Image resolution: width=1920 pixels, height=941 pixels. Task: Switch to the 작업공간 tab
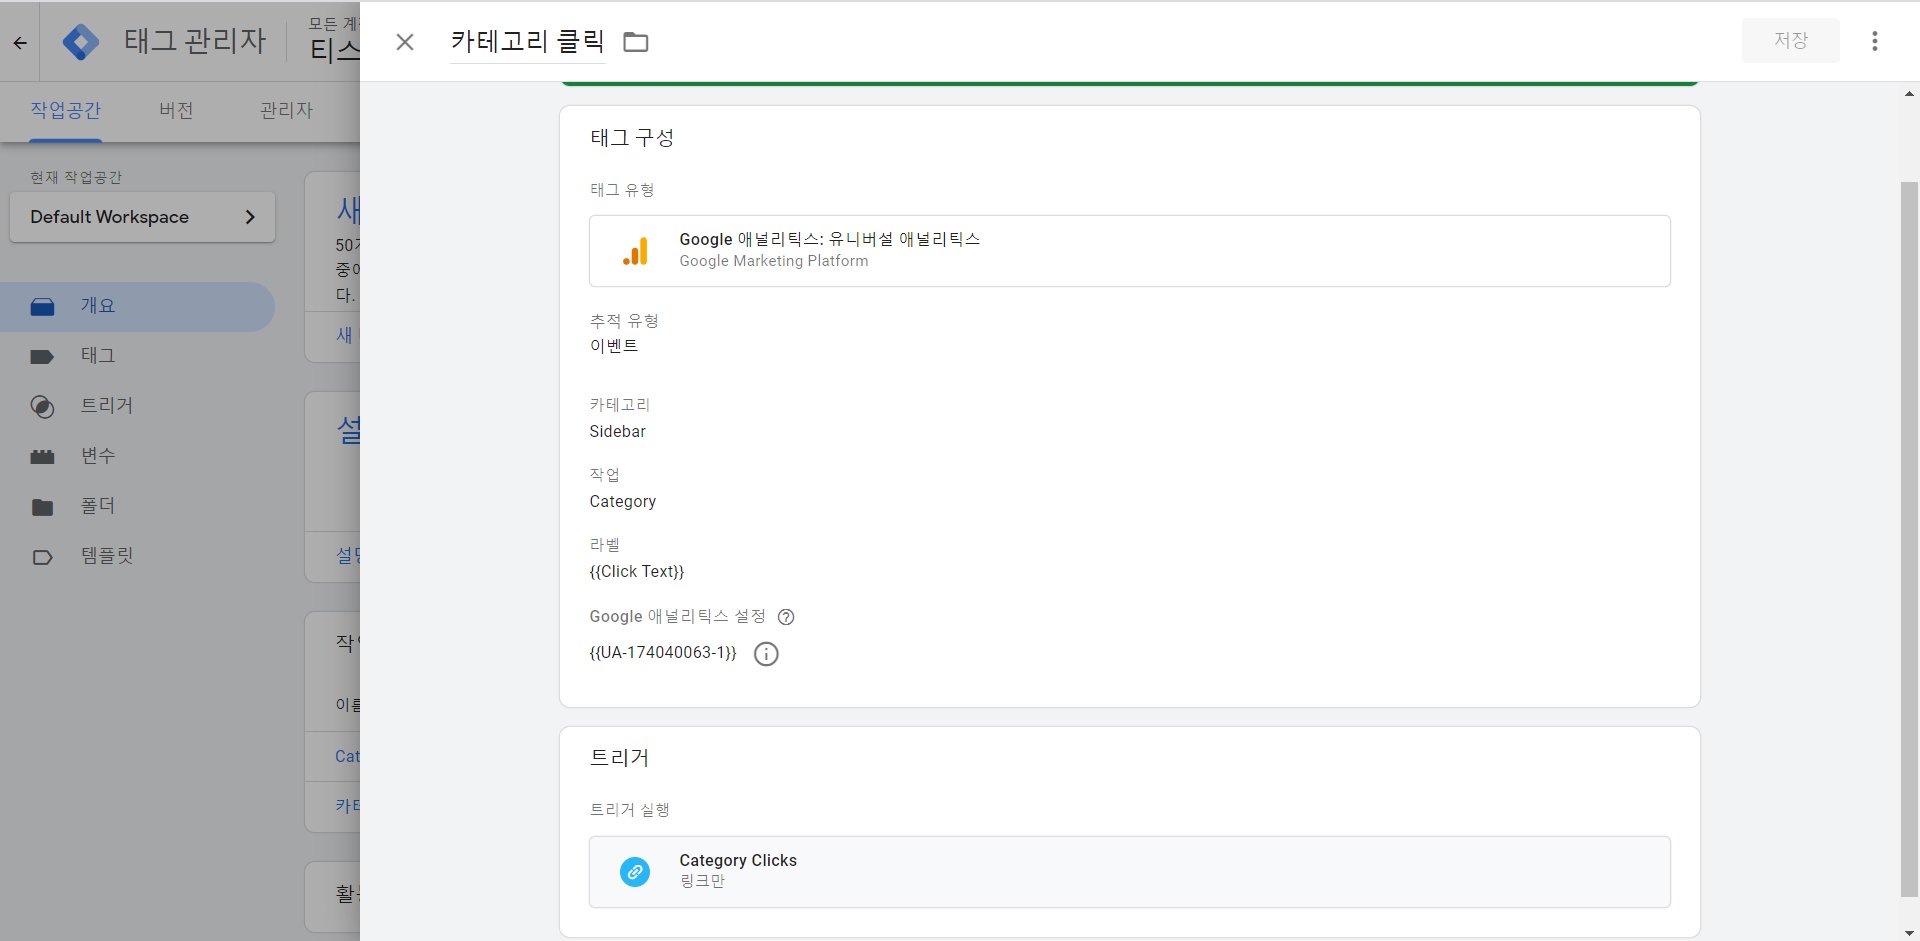tap(66, 111)
